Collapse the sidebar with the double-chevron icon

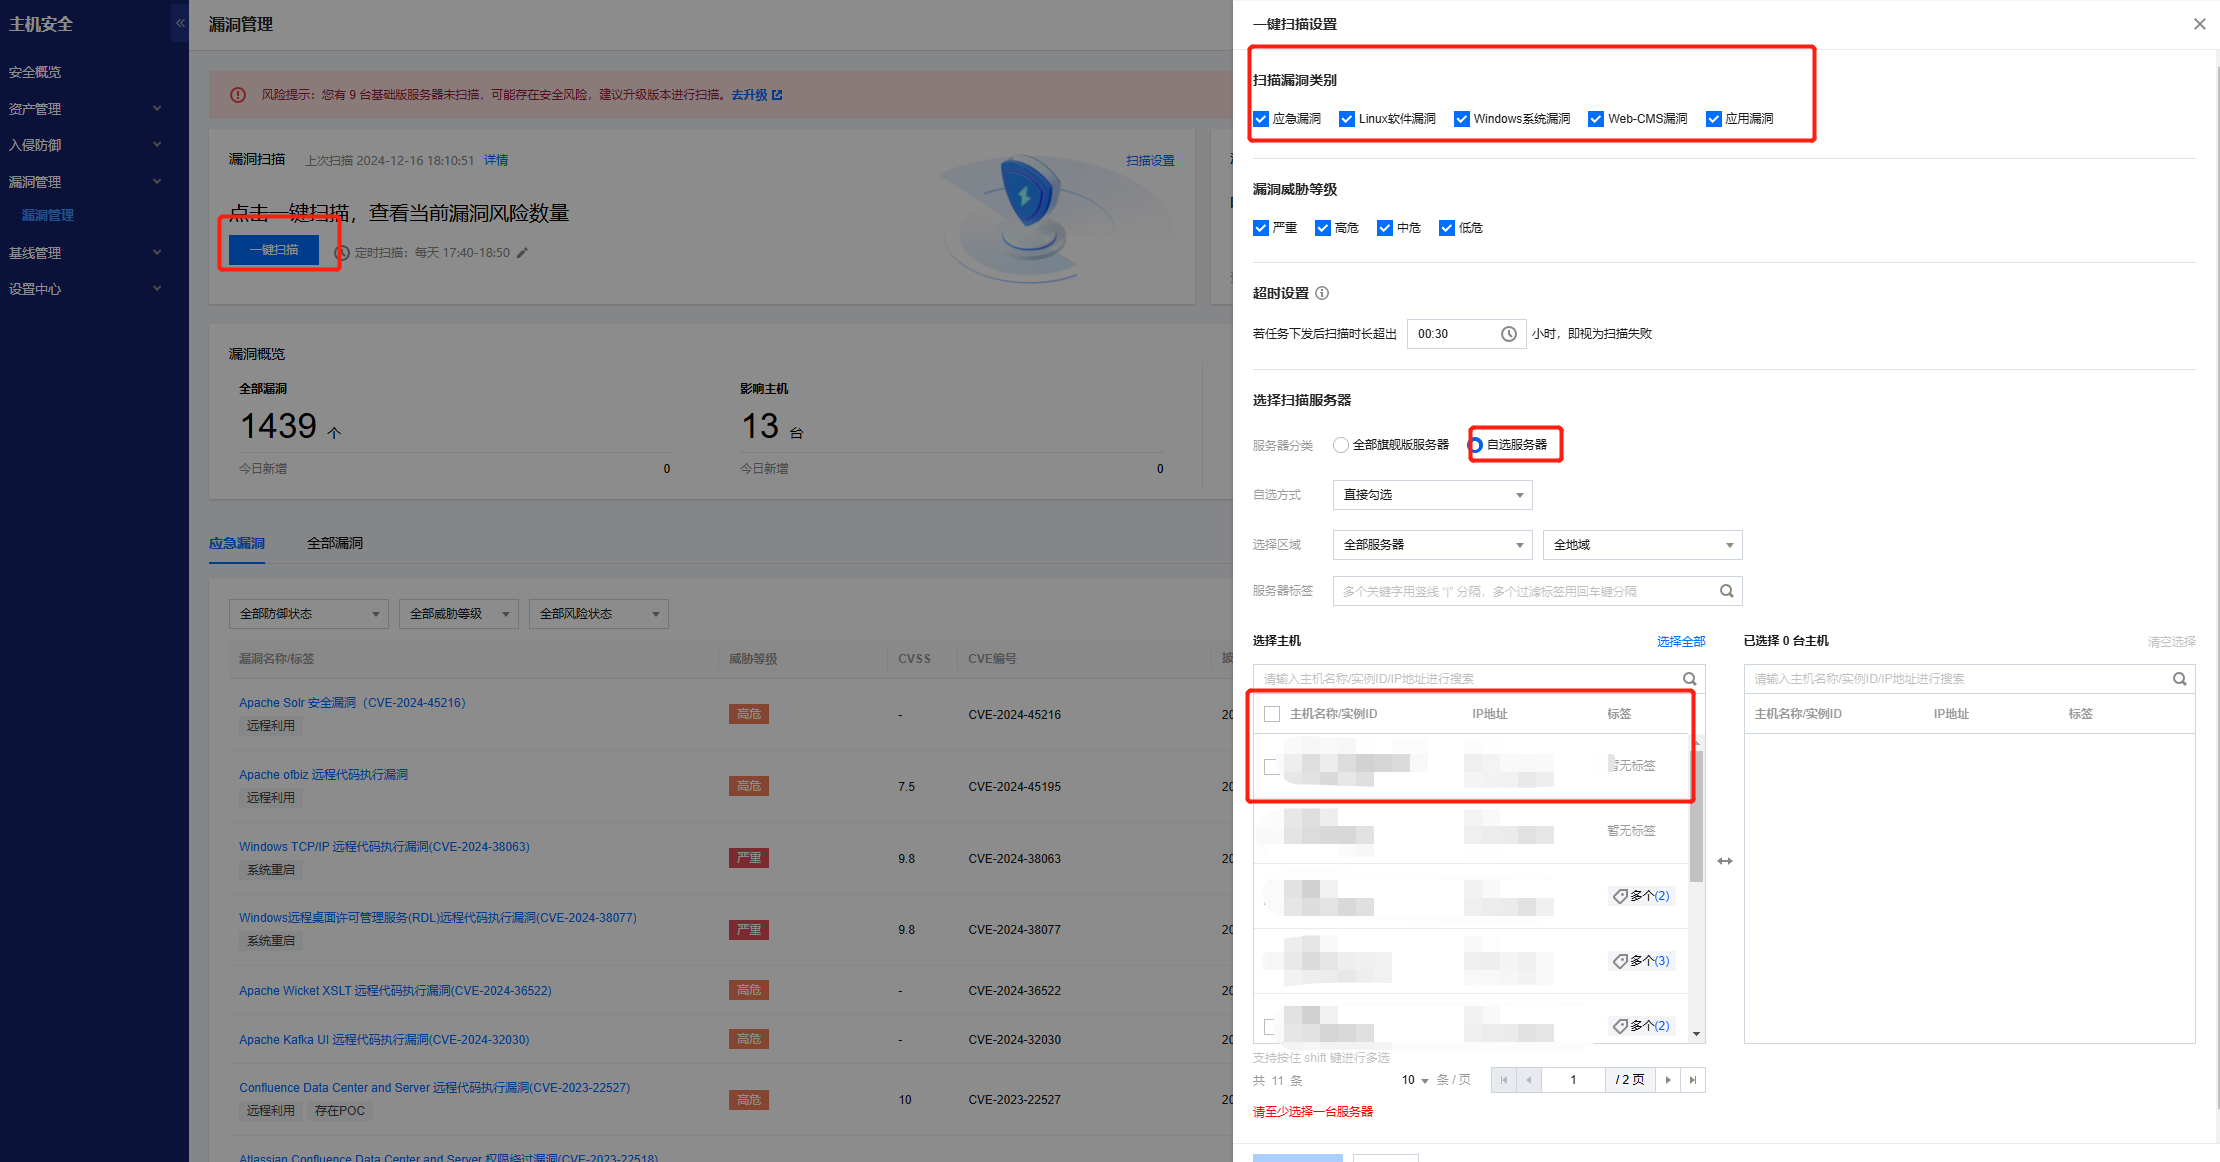180,23
